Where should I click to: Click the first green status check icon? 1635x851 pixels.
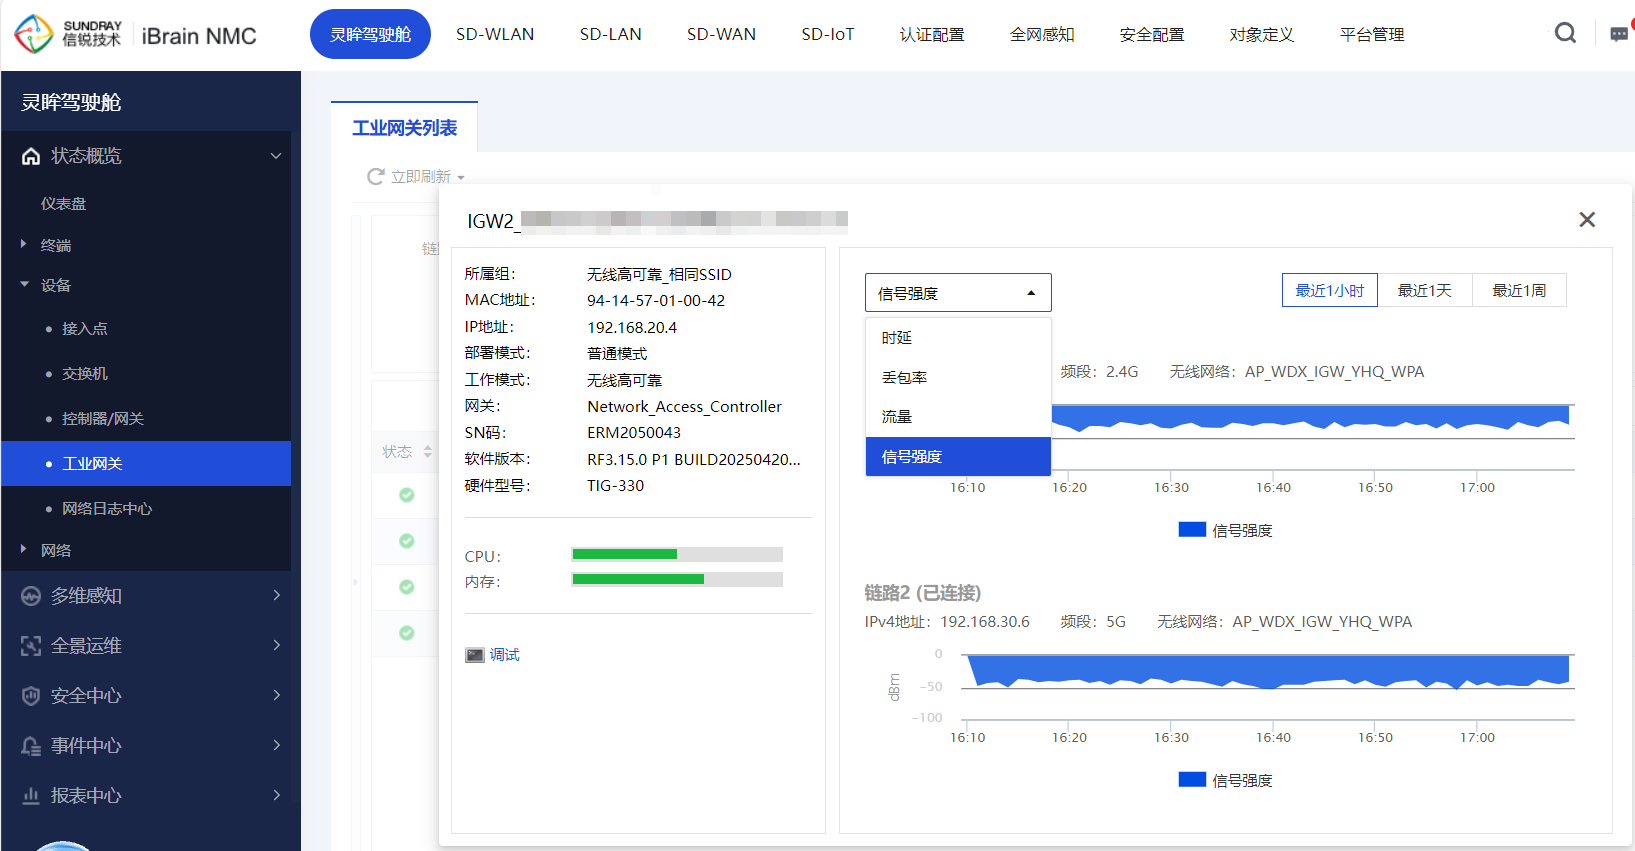point(407,495)
